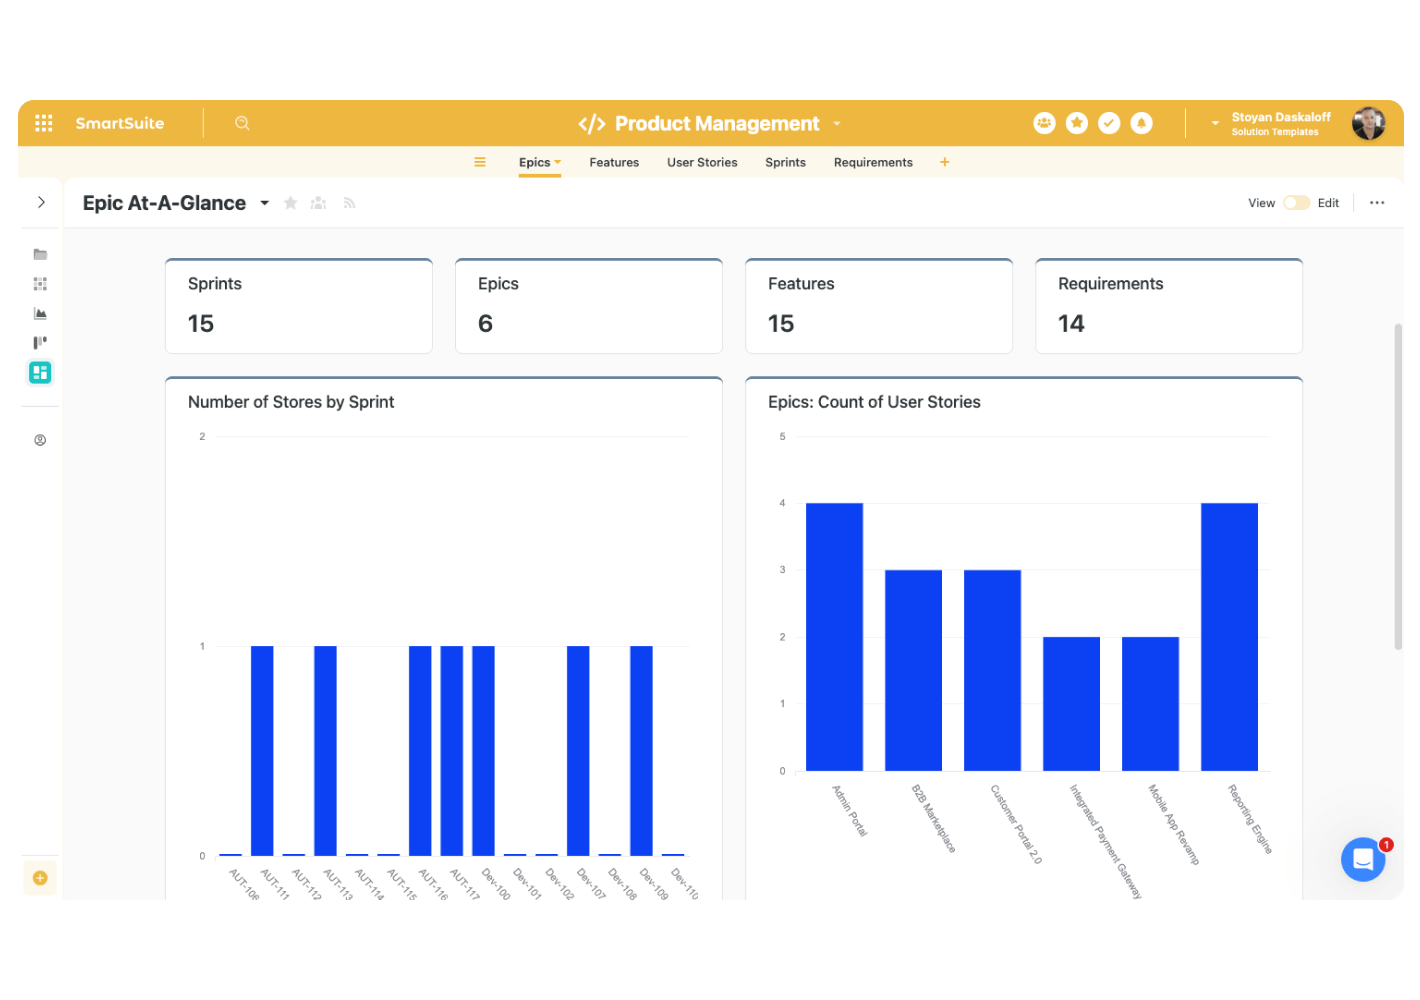This screenshot has height=1000, width=1420.
Task: Open the three-dot more options menu
Action: (1377, 203)
